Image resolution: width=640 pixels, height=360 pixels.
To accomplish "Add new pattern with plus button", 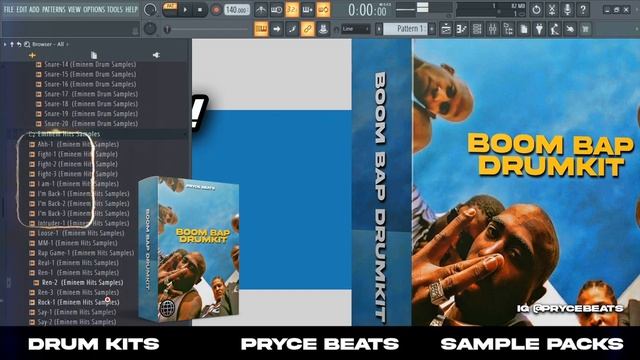I will (x=432, y=29).
